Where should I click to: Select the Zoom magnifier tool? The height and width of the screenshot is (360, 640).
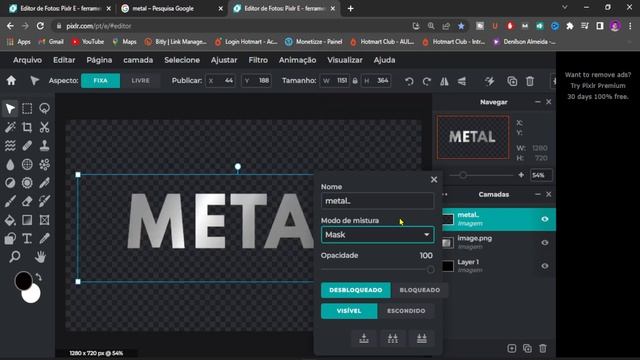tap(15, 257)
